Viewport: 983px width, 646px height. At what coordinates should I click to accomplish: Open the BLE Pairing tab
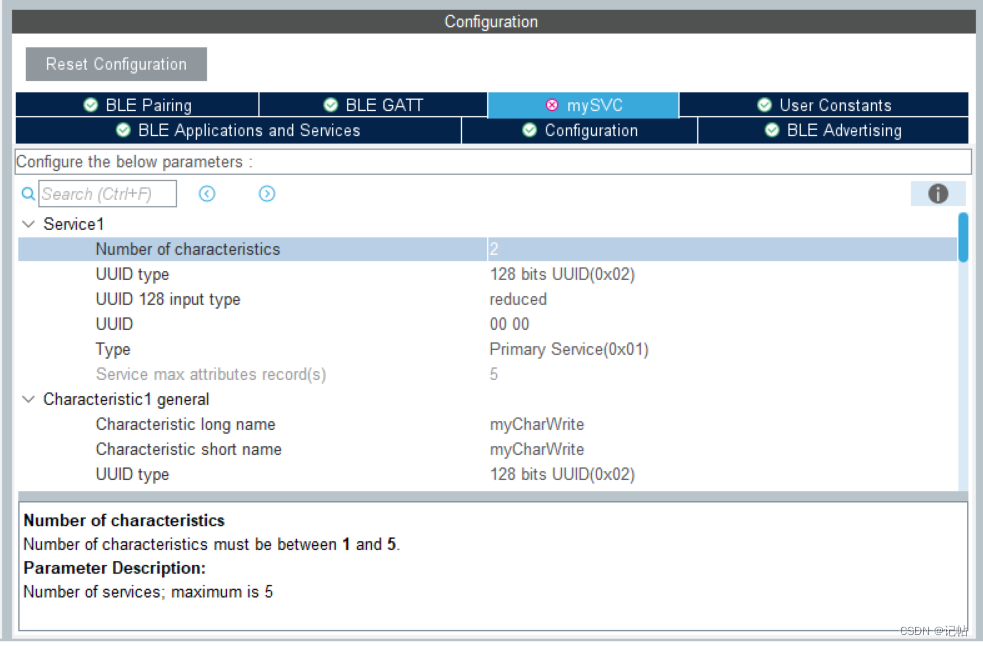(137, 105)
